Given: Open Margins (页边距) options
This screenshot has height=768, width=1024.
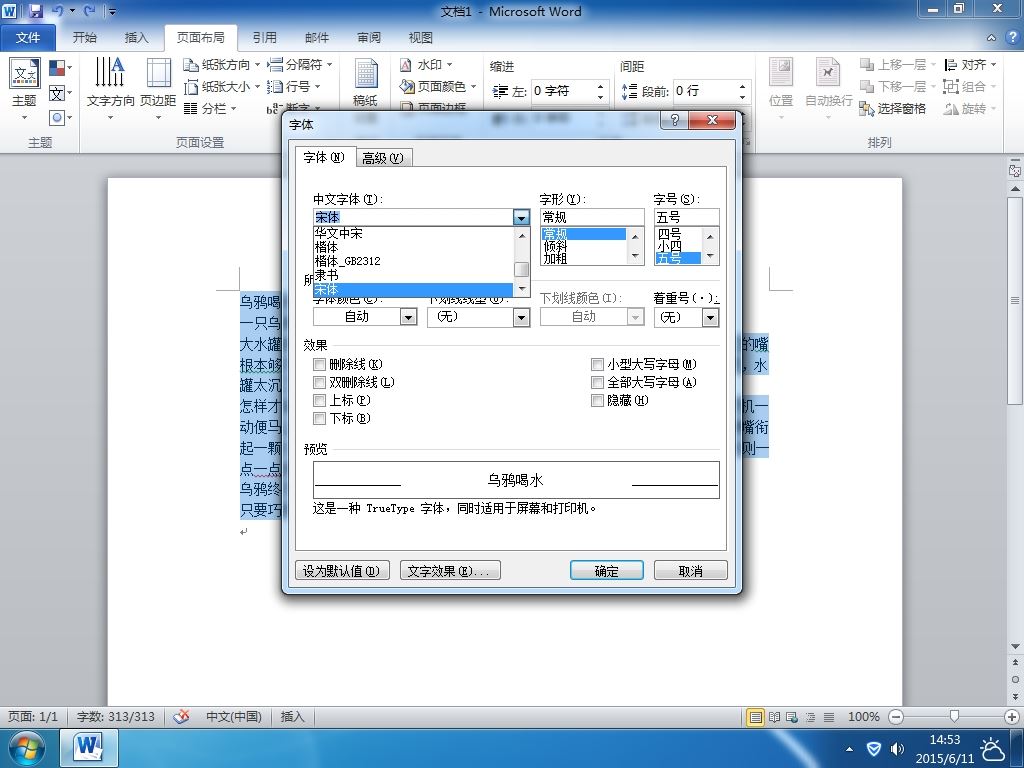Looking at the screenshot, I should [158, 89].
